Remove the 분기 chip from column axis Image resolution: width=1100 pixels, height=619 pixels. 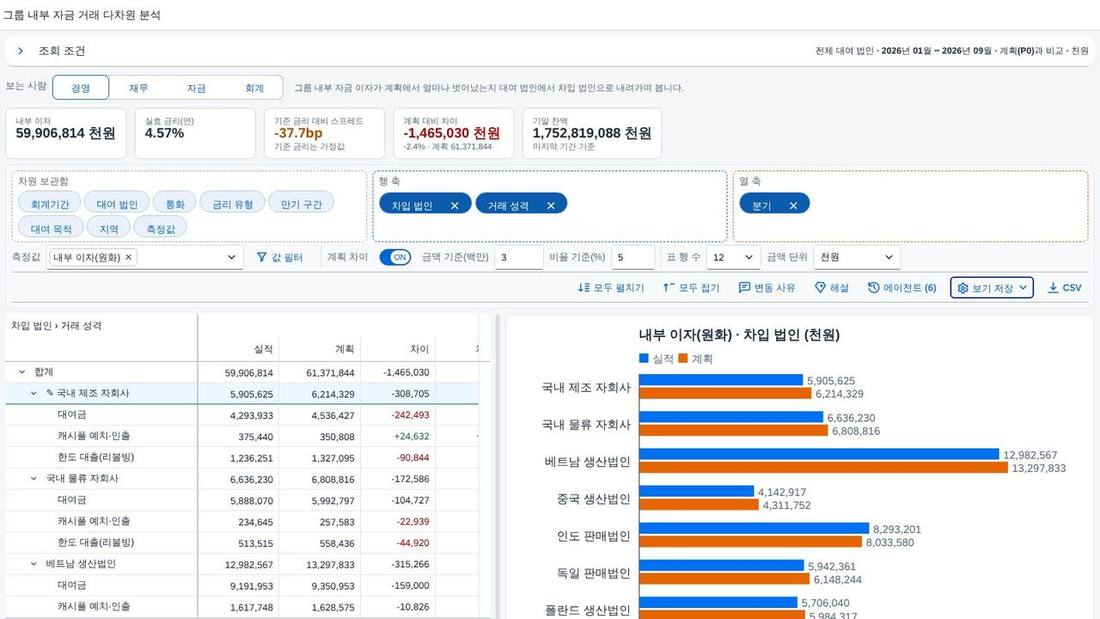tap(793, 206)
